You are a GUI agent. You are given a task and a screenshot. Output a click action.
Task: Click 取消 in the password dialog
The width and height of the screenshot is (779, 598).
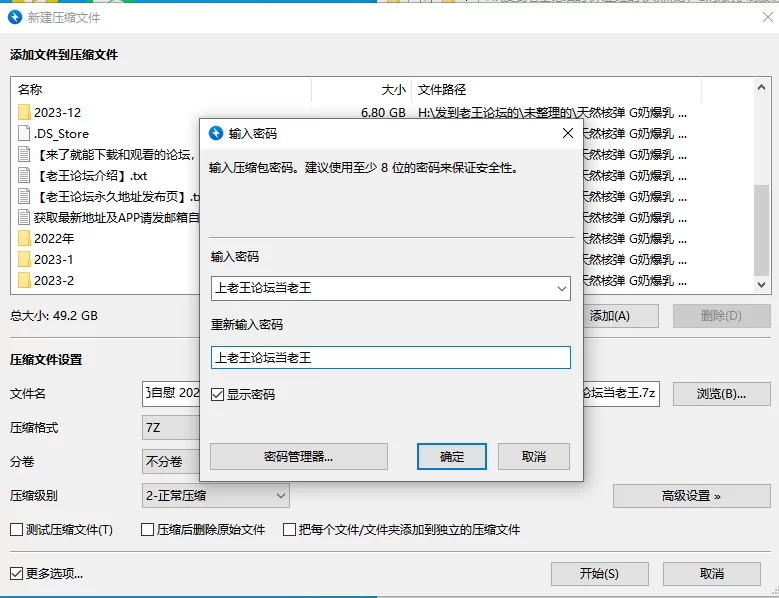pos(534,456)
